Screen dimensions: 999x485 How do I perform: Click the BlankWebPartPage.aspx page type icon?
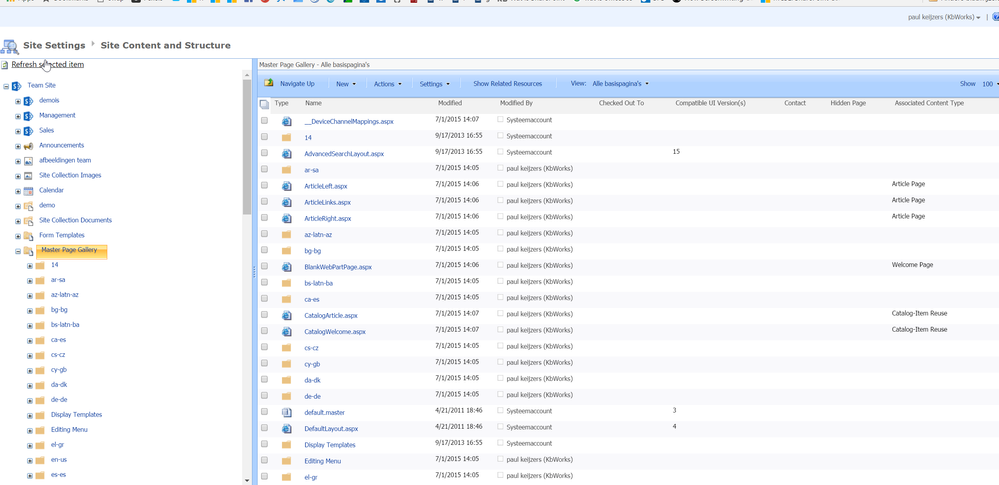pos(287,267)
